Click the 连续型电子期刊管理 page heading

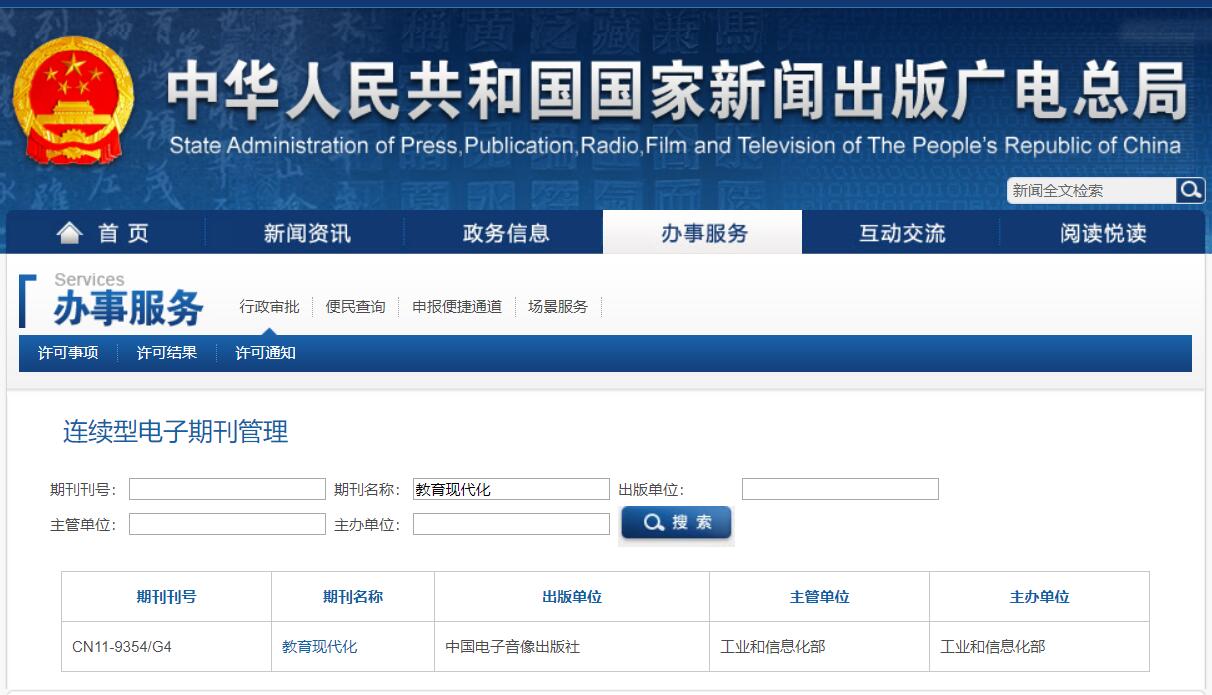coord(176,432)
